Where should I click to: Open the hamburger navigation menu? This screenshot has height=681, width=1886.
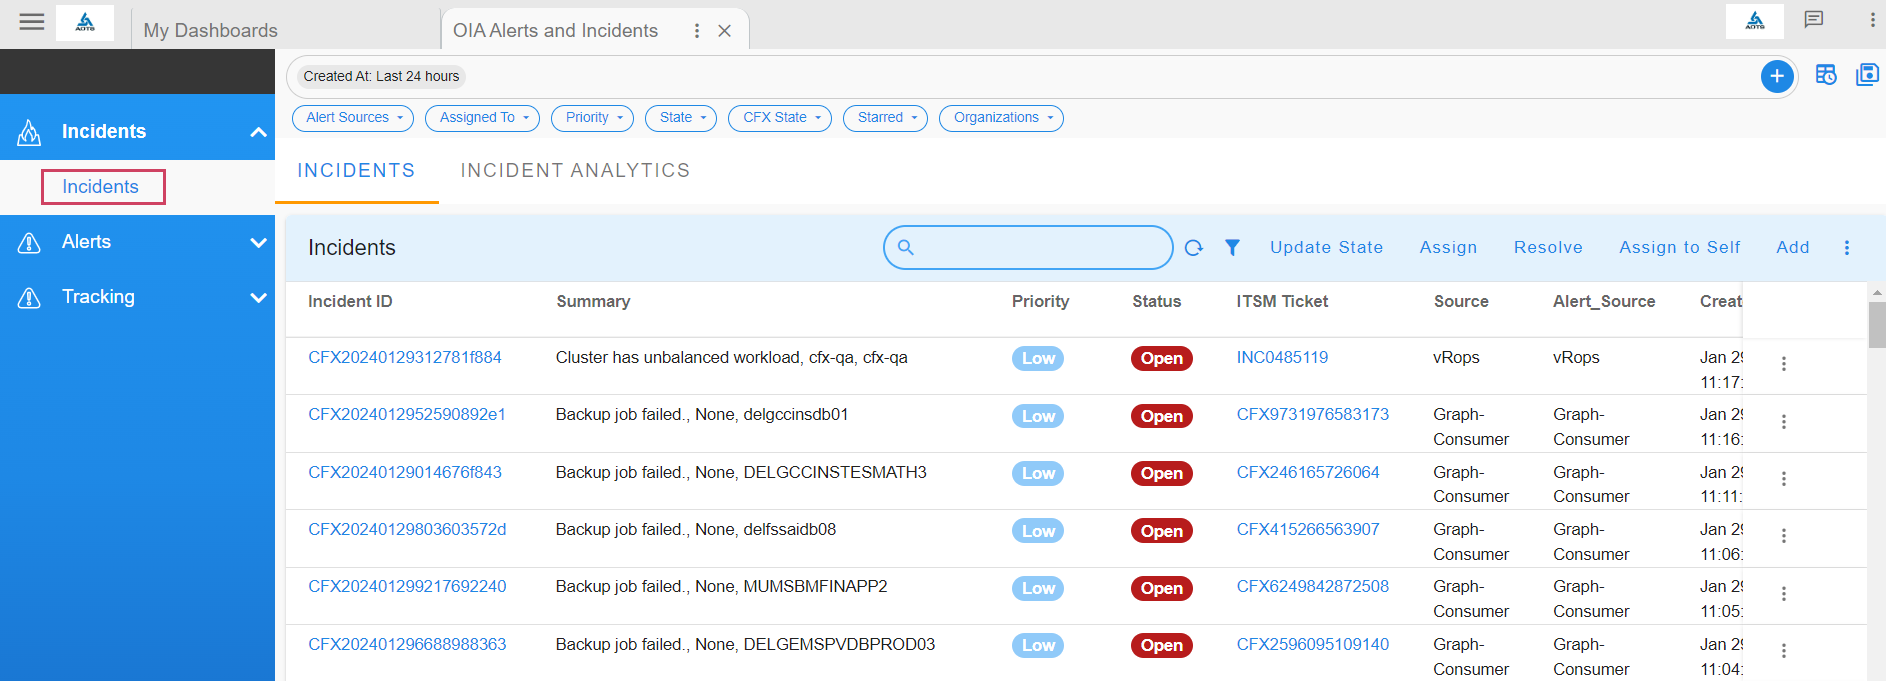[x=32, y=22]
